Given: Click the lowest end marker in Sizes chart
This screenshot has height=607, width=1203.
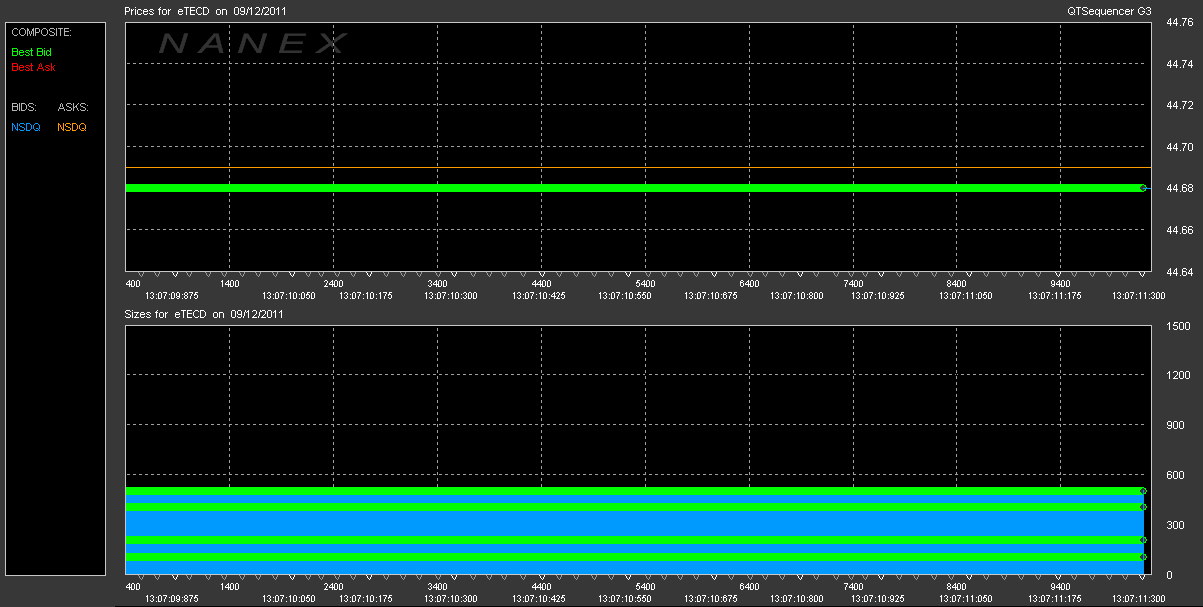Looking at the screenshot, I should [1143, 557].
